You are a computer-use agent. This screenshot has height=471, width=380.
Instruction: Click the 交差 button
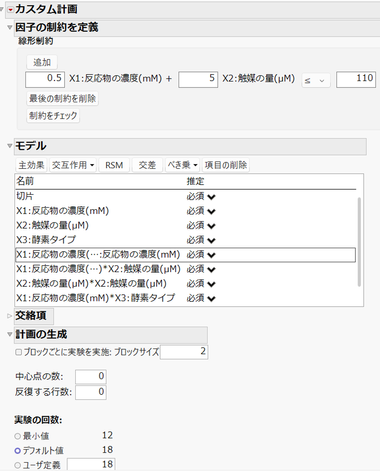pos(147,165)
